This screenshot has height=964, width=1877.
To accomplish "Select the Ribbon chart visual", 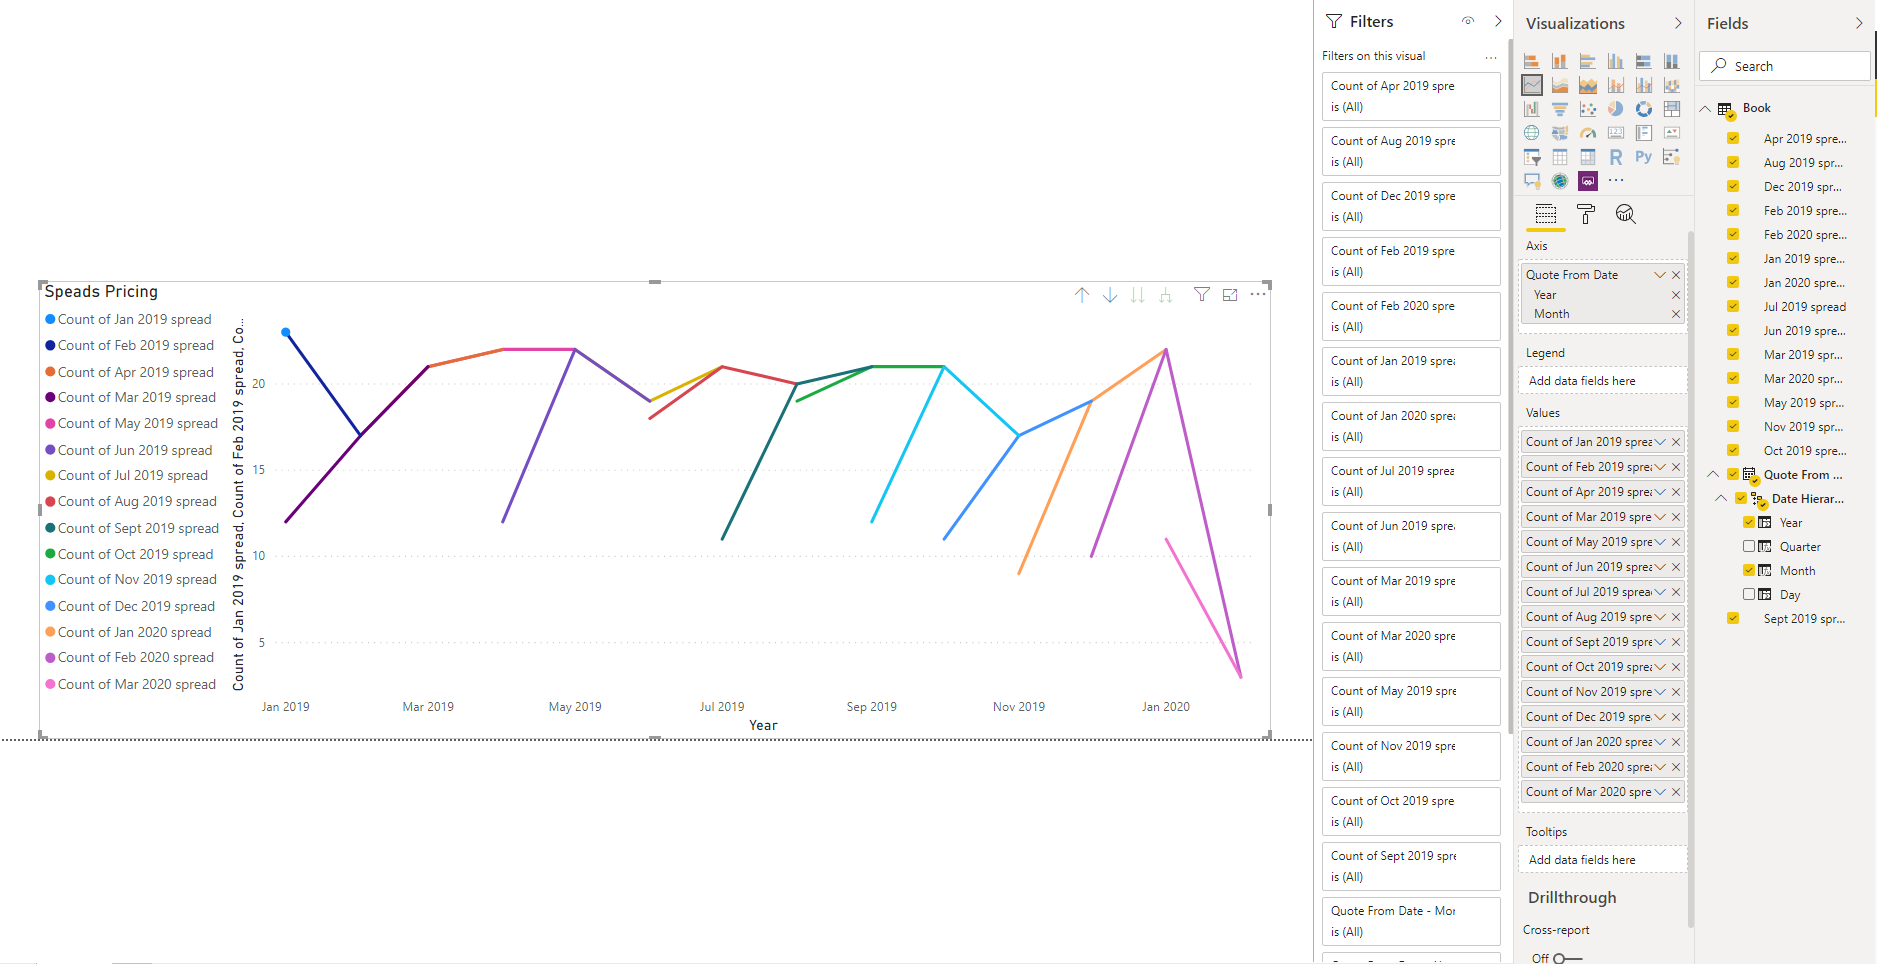I will (x=1671, y=85).
